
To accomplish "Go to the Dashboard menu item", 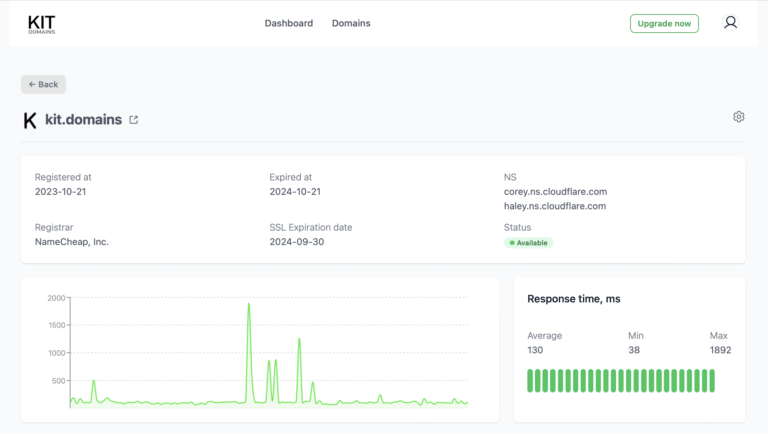I will tap(288, 23).
